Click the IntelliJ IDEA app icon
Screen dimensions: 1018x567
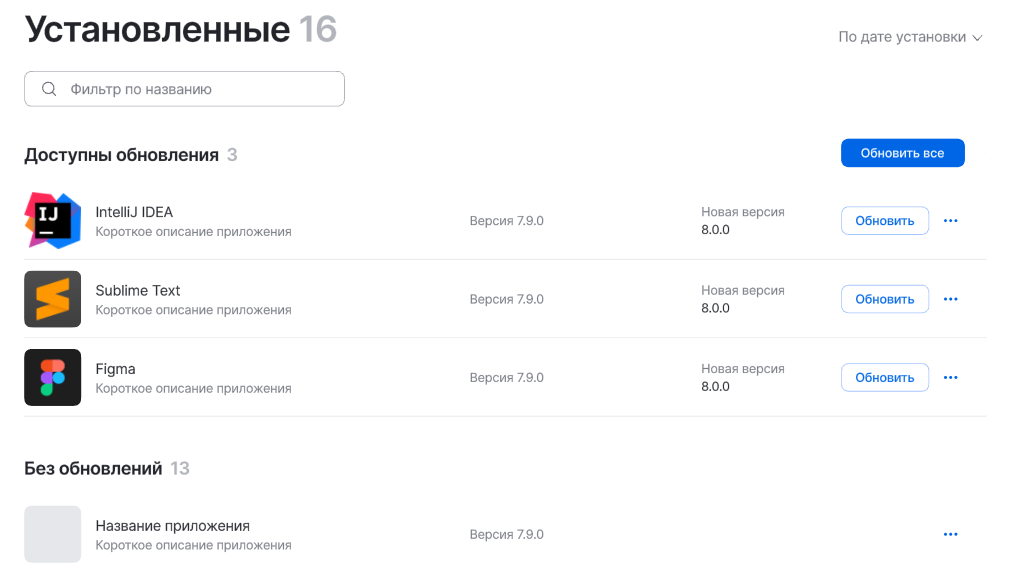point(52,220)
